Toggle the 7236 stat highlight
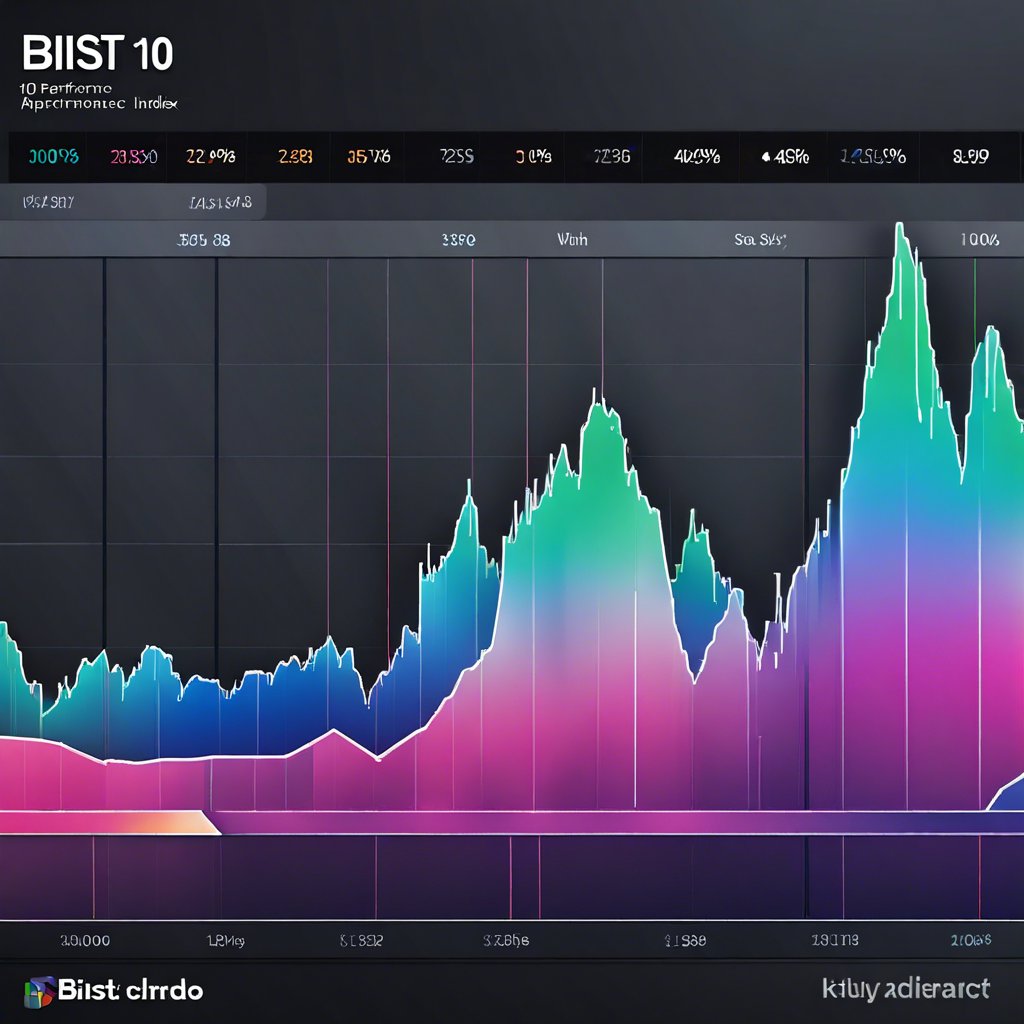Image resolution: width=1024 pixels, height=1024 pixels. (612, 156)
